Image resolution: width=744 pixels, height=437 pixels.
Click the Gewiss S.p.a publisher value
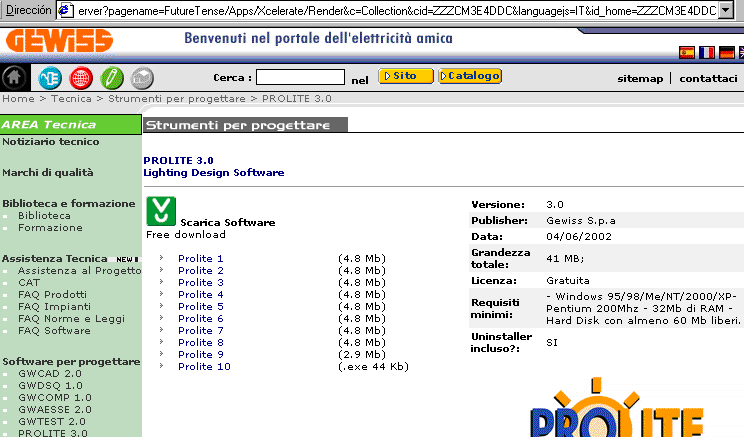click(x=581, y=221)
